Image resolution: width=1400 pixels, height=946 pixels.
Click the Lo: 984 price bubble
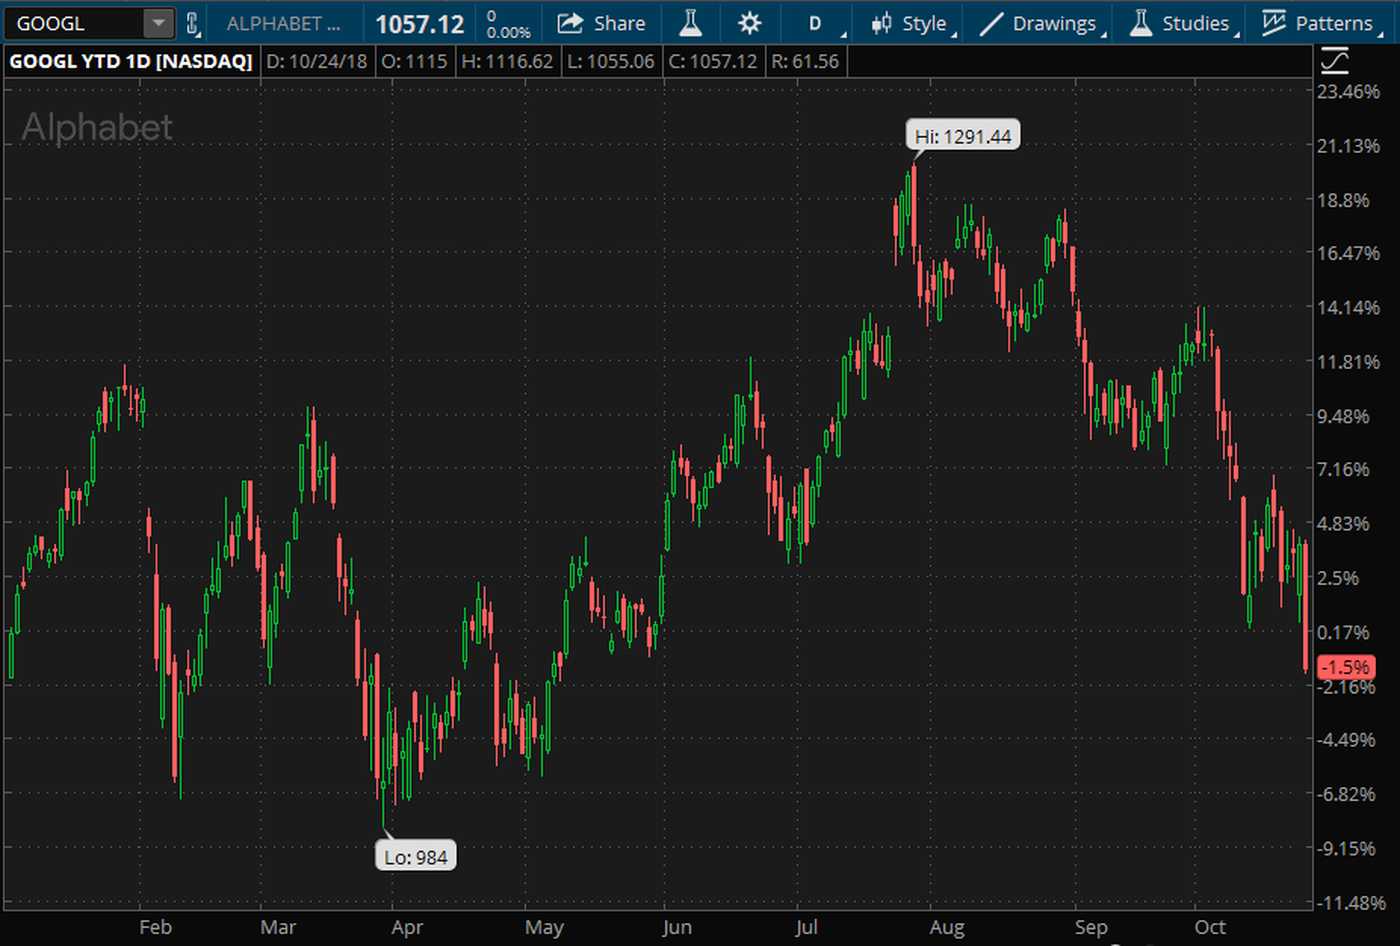point(416,856)
